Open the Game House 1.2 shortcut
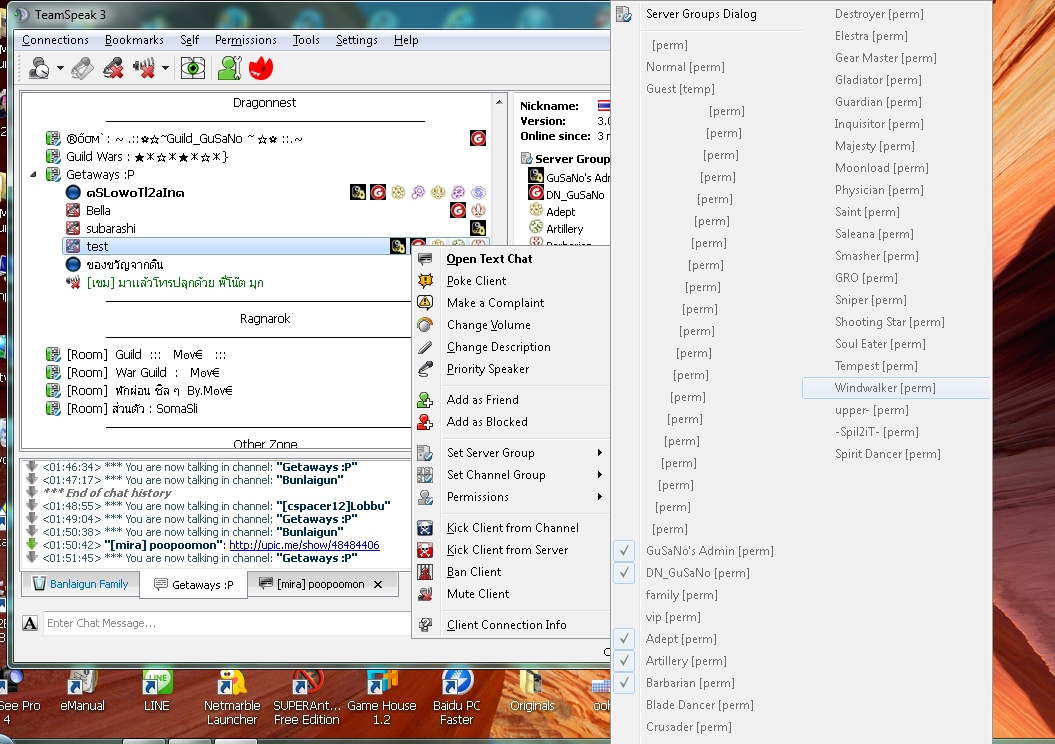Viewport: 1055px width, 744px height. tap(381, 698)
